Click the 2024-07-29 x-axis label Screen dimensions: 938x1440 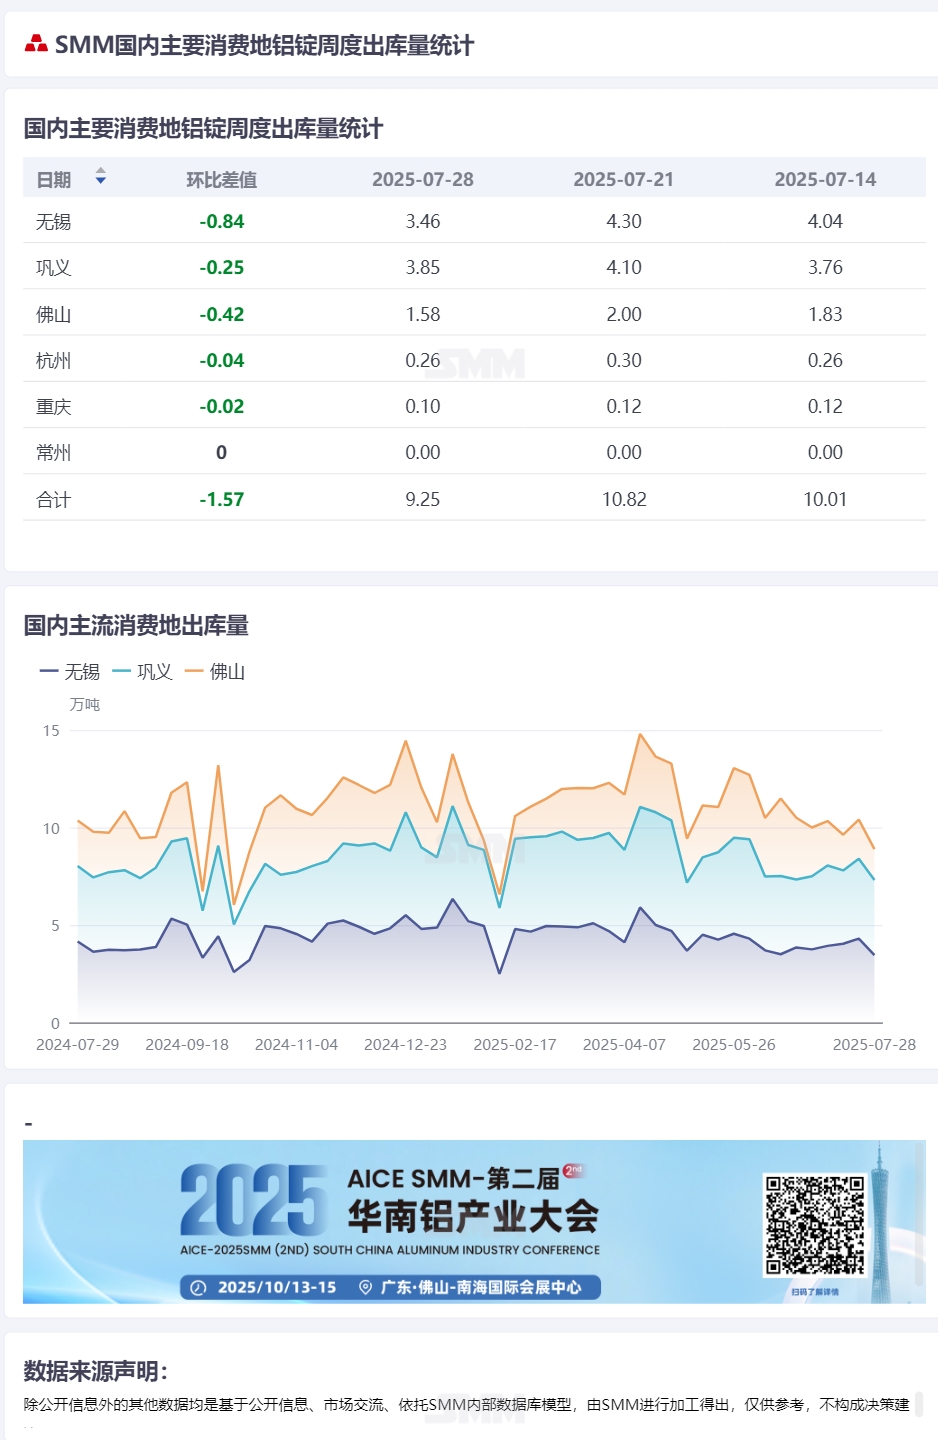(x=77, y=1045)
